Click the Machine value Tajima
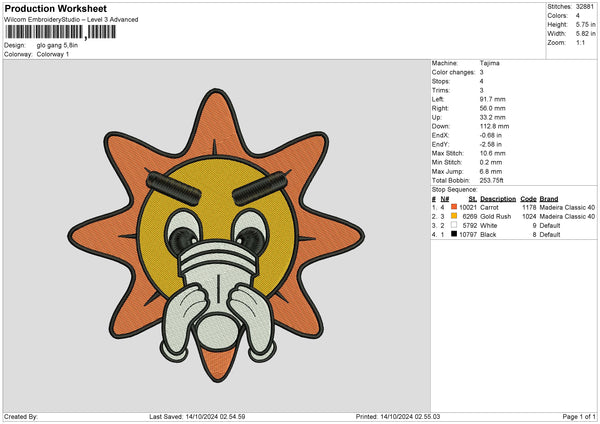Image resolution: width=600 pixels, height=424 pixels. pos(490,63)
